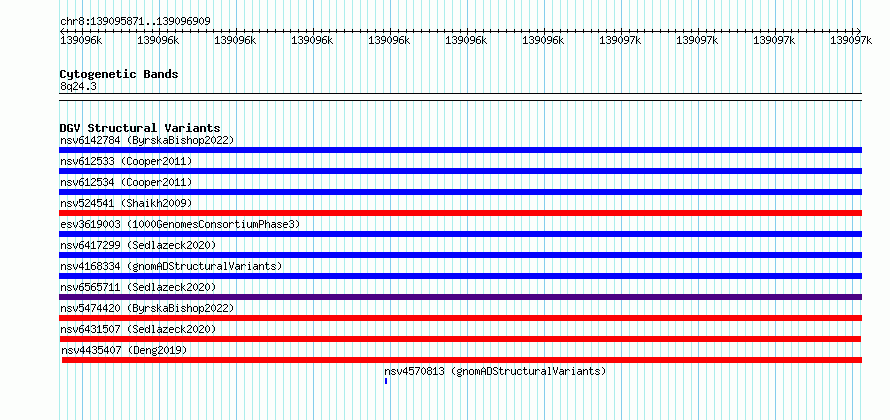Open nsv612534 (Cooper2011) variant label
The width and height of the screenshot is (890, 420).
[x=126, y=182]
